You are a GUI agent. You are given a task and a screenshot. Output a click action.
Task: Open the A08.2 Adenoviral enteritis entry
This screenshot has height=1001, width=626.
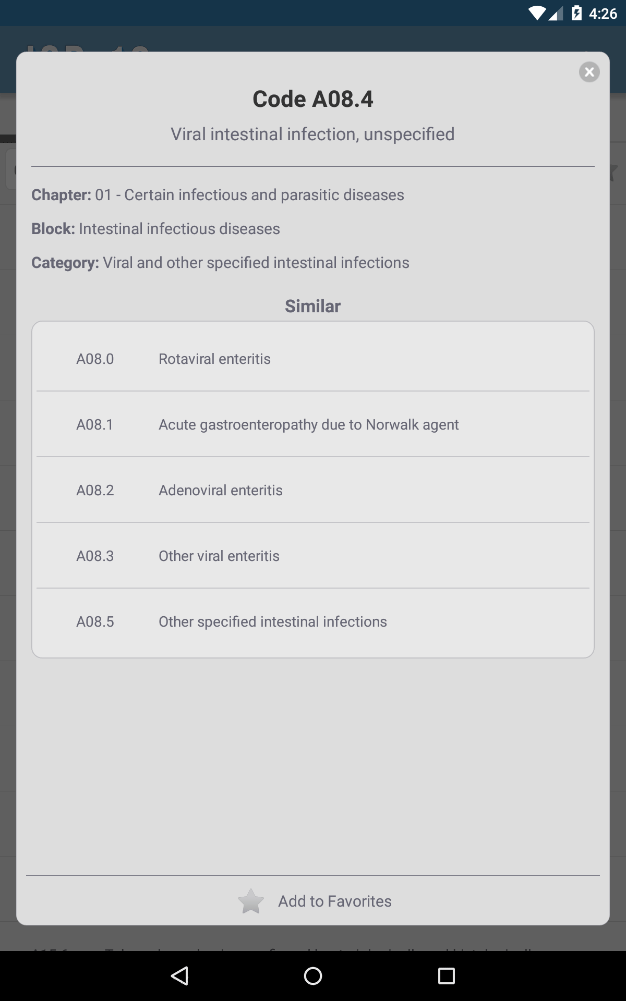(x=312, y=491)
